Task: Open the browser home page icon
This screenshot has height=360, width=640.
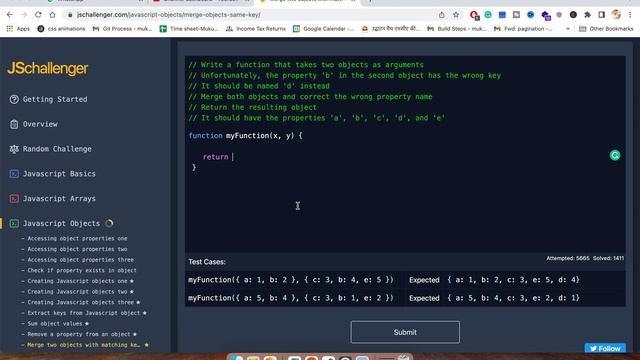Action: (52, 15)
